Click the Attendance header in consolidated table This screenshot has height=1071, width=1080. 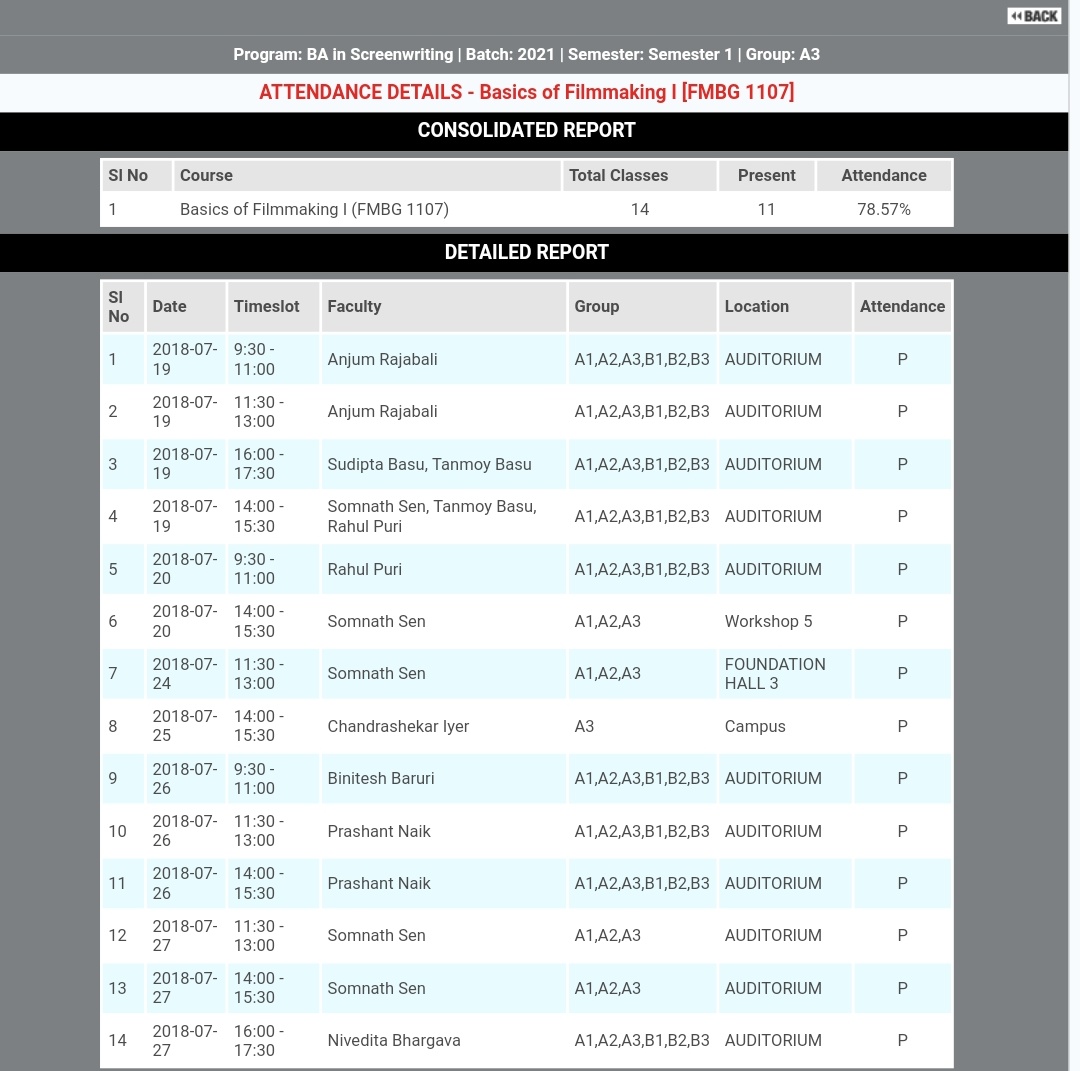click(x=883, y=175)
